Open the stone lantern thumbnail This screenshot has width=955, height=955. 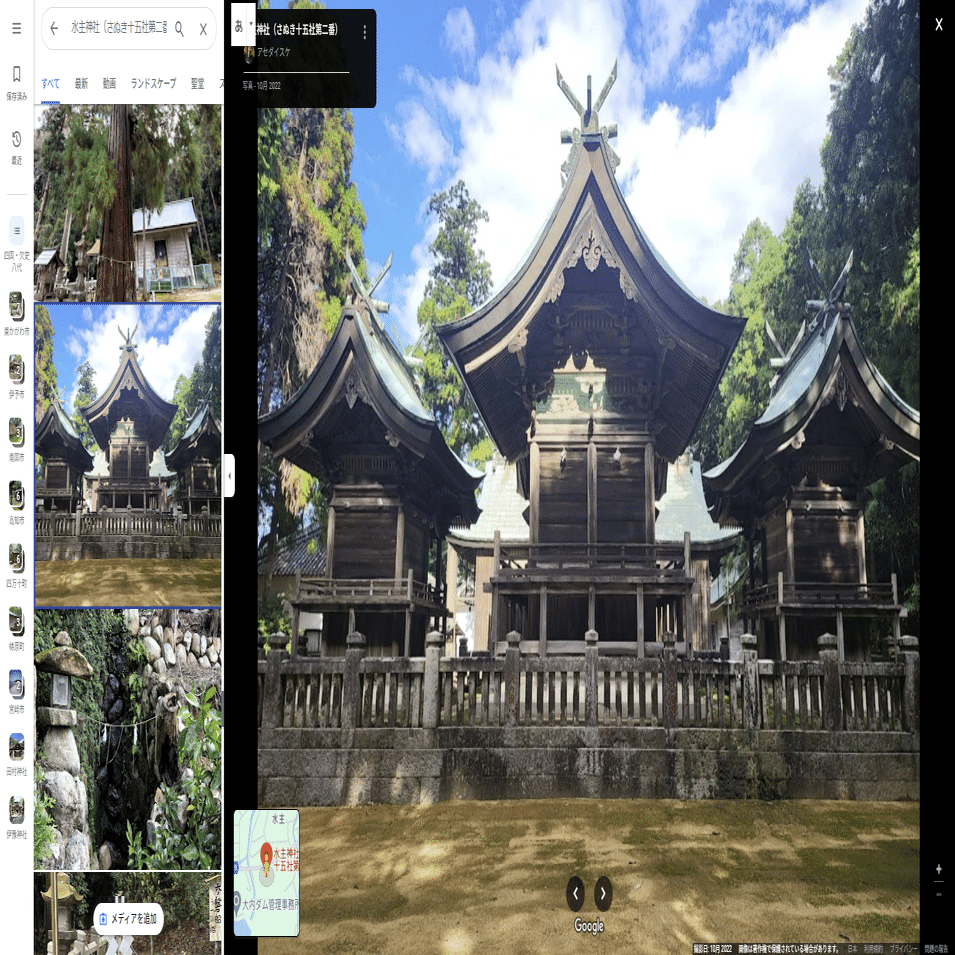click(x=128, y=739)
